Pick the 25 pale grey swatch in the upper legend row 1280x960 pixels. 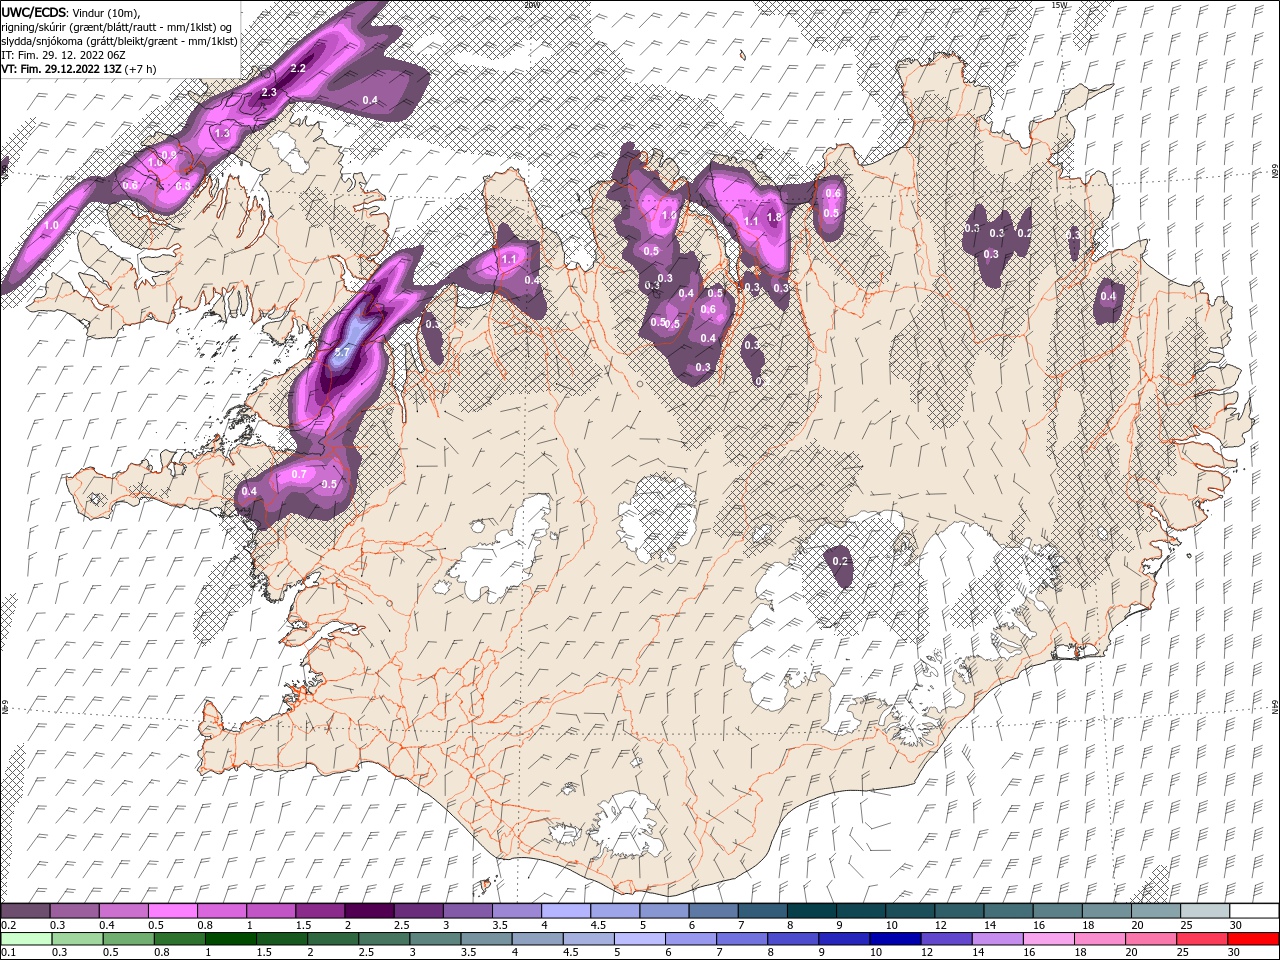point(1205,911)
